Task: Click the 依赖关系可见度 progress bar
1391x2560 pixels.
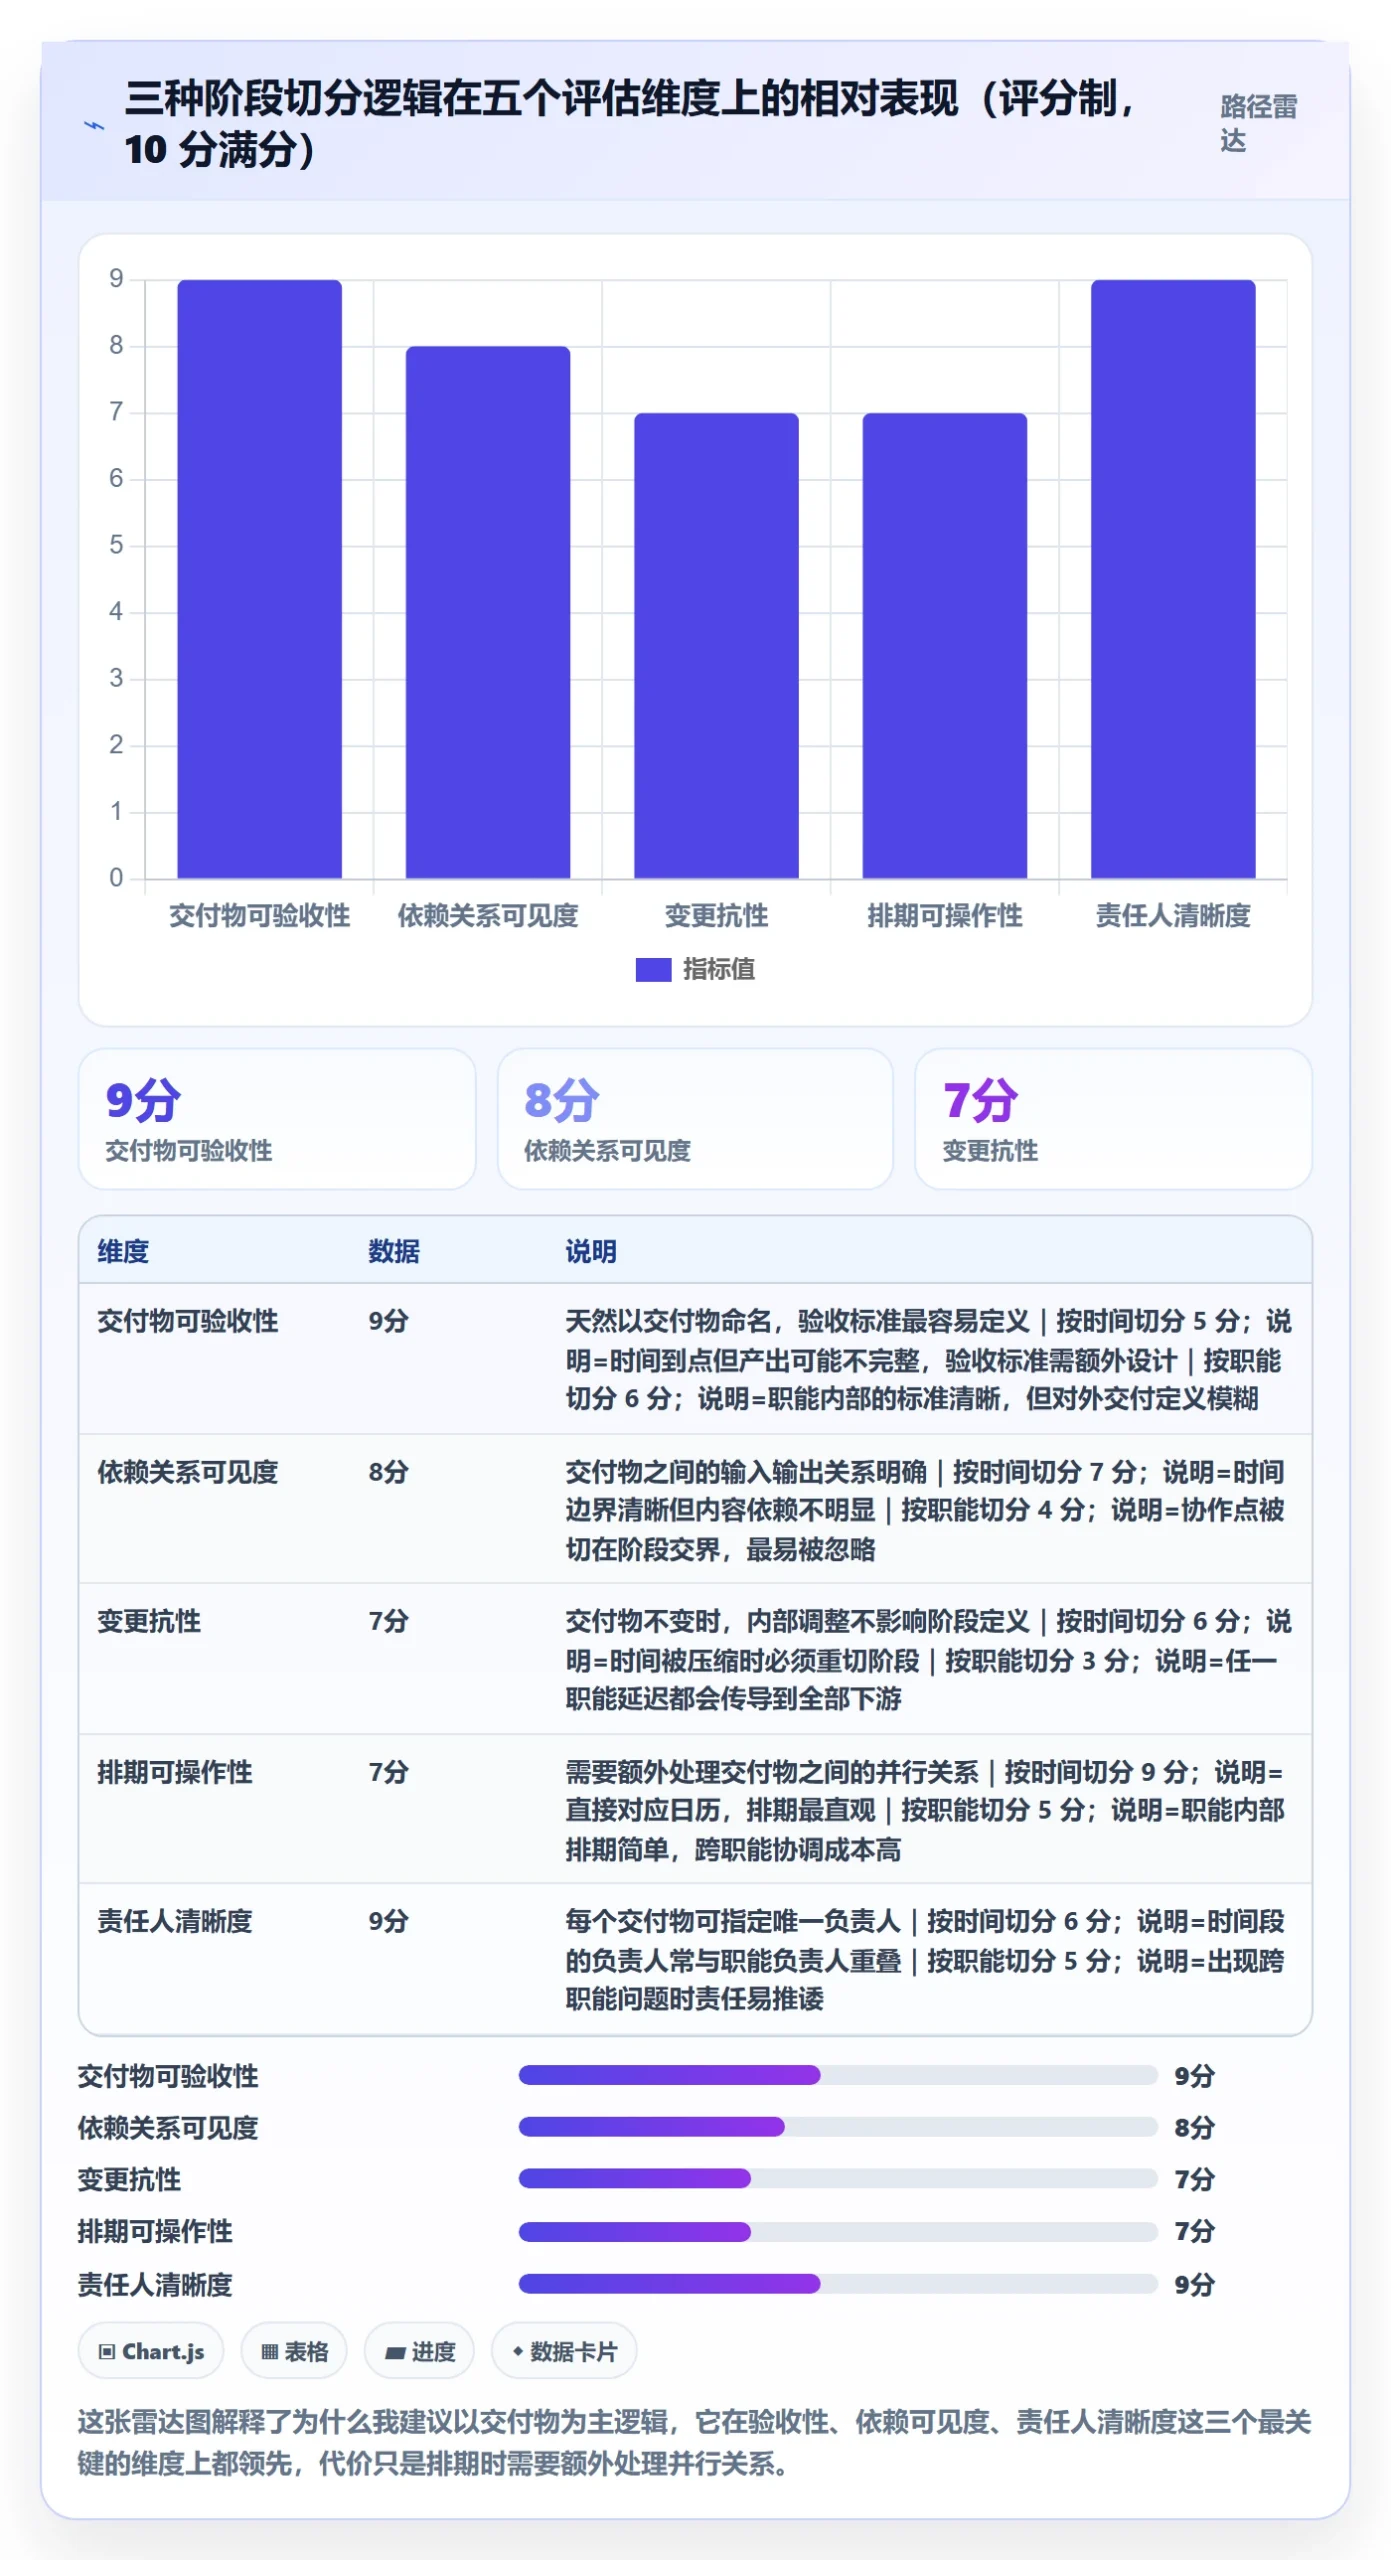Action: (838, 2127)
